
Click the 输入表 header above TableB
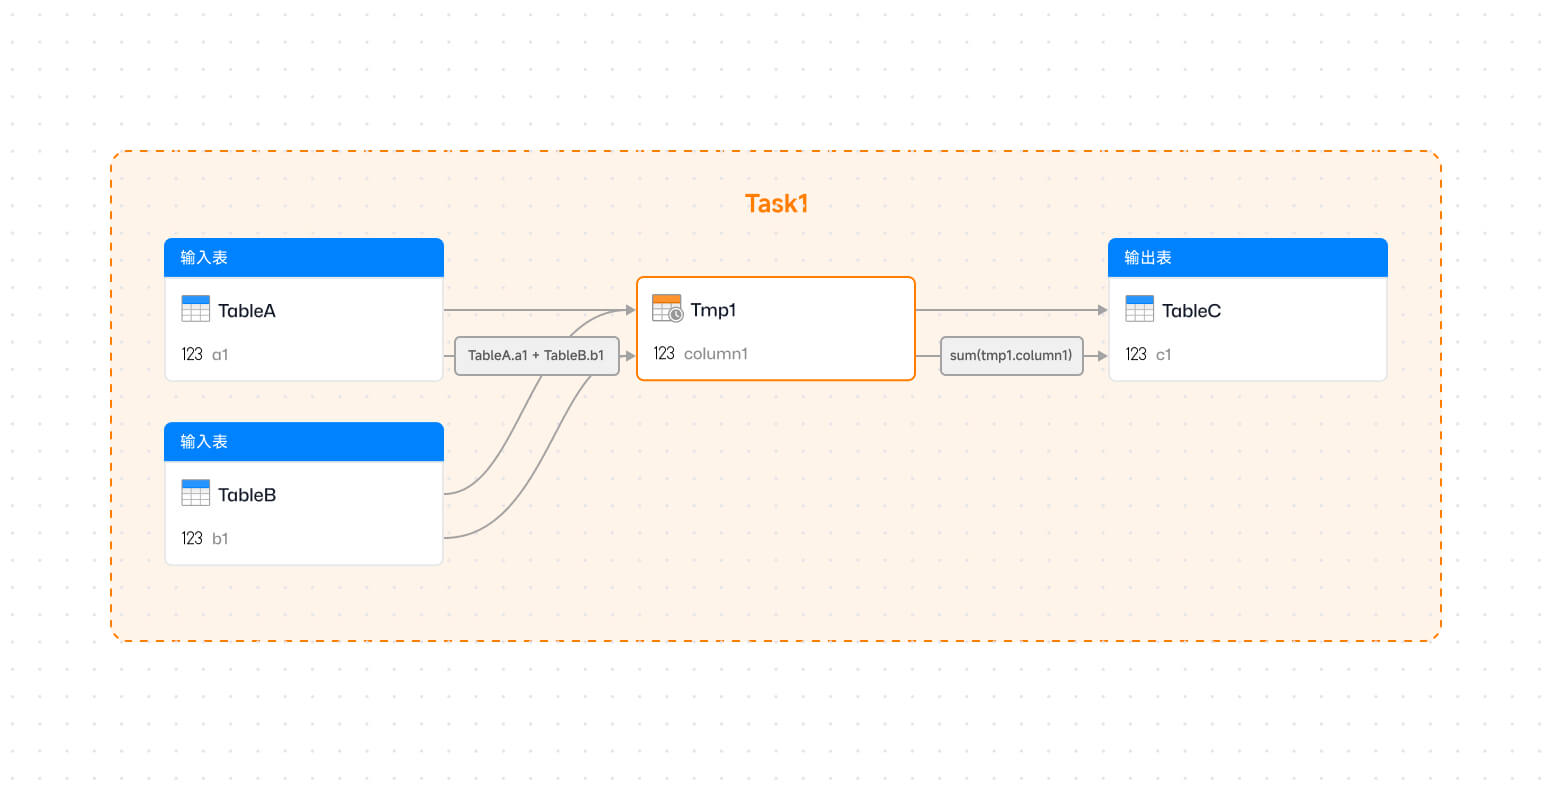[x=204, y=442]
